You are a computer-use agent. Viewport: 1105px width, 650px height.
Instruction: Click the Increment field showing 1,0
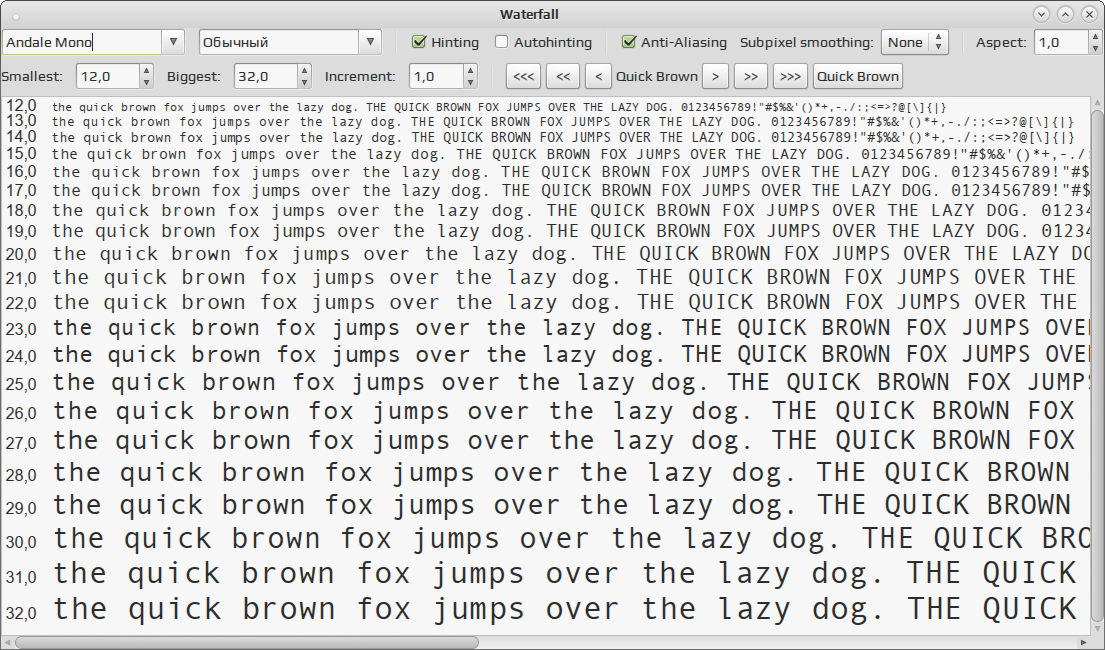click(436, 76)
